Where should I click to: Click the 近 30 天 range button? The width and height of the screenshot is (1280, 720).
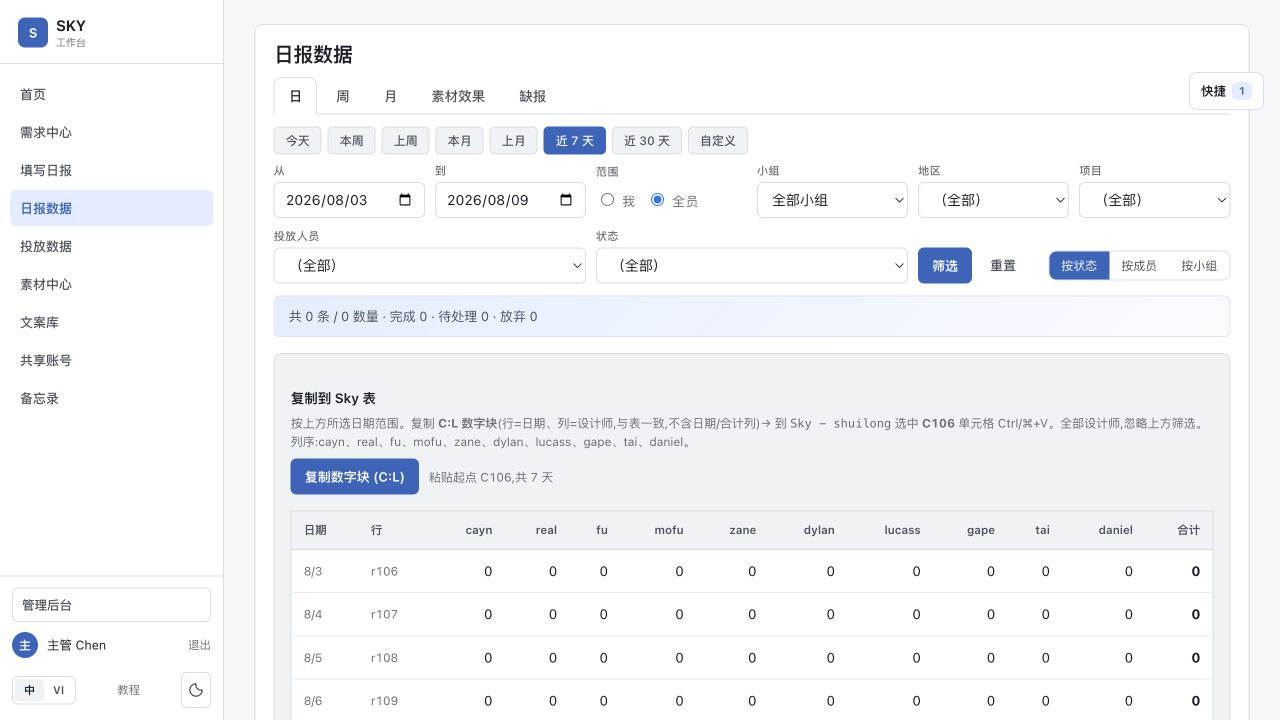647,141
